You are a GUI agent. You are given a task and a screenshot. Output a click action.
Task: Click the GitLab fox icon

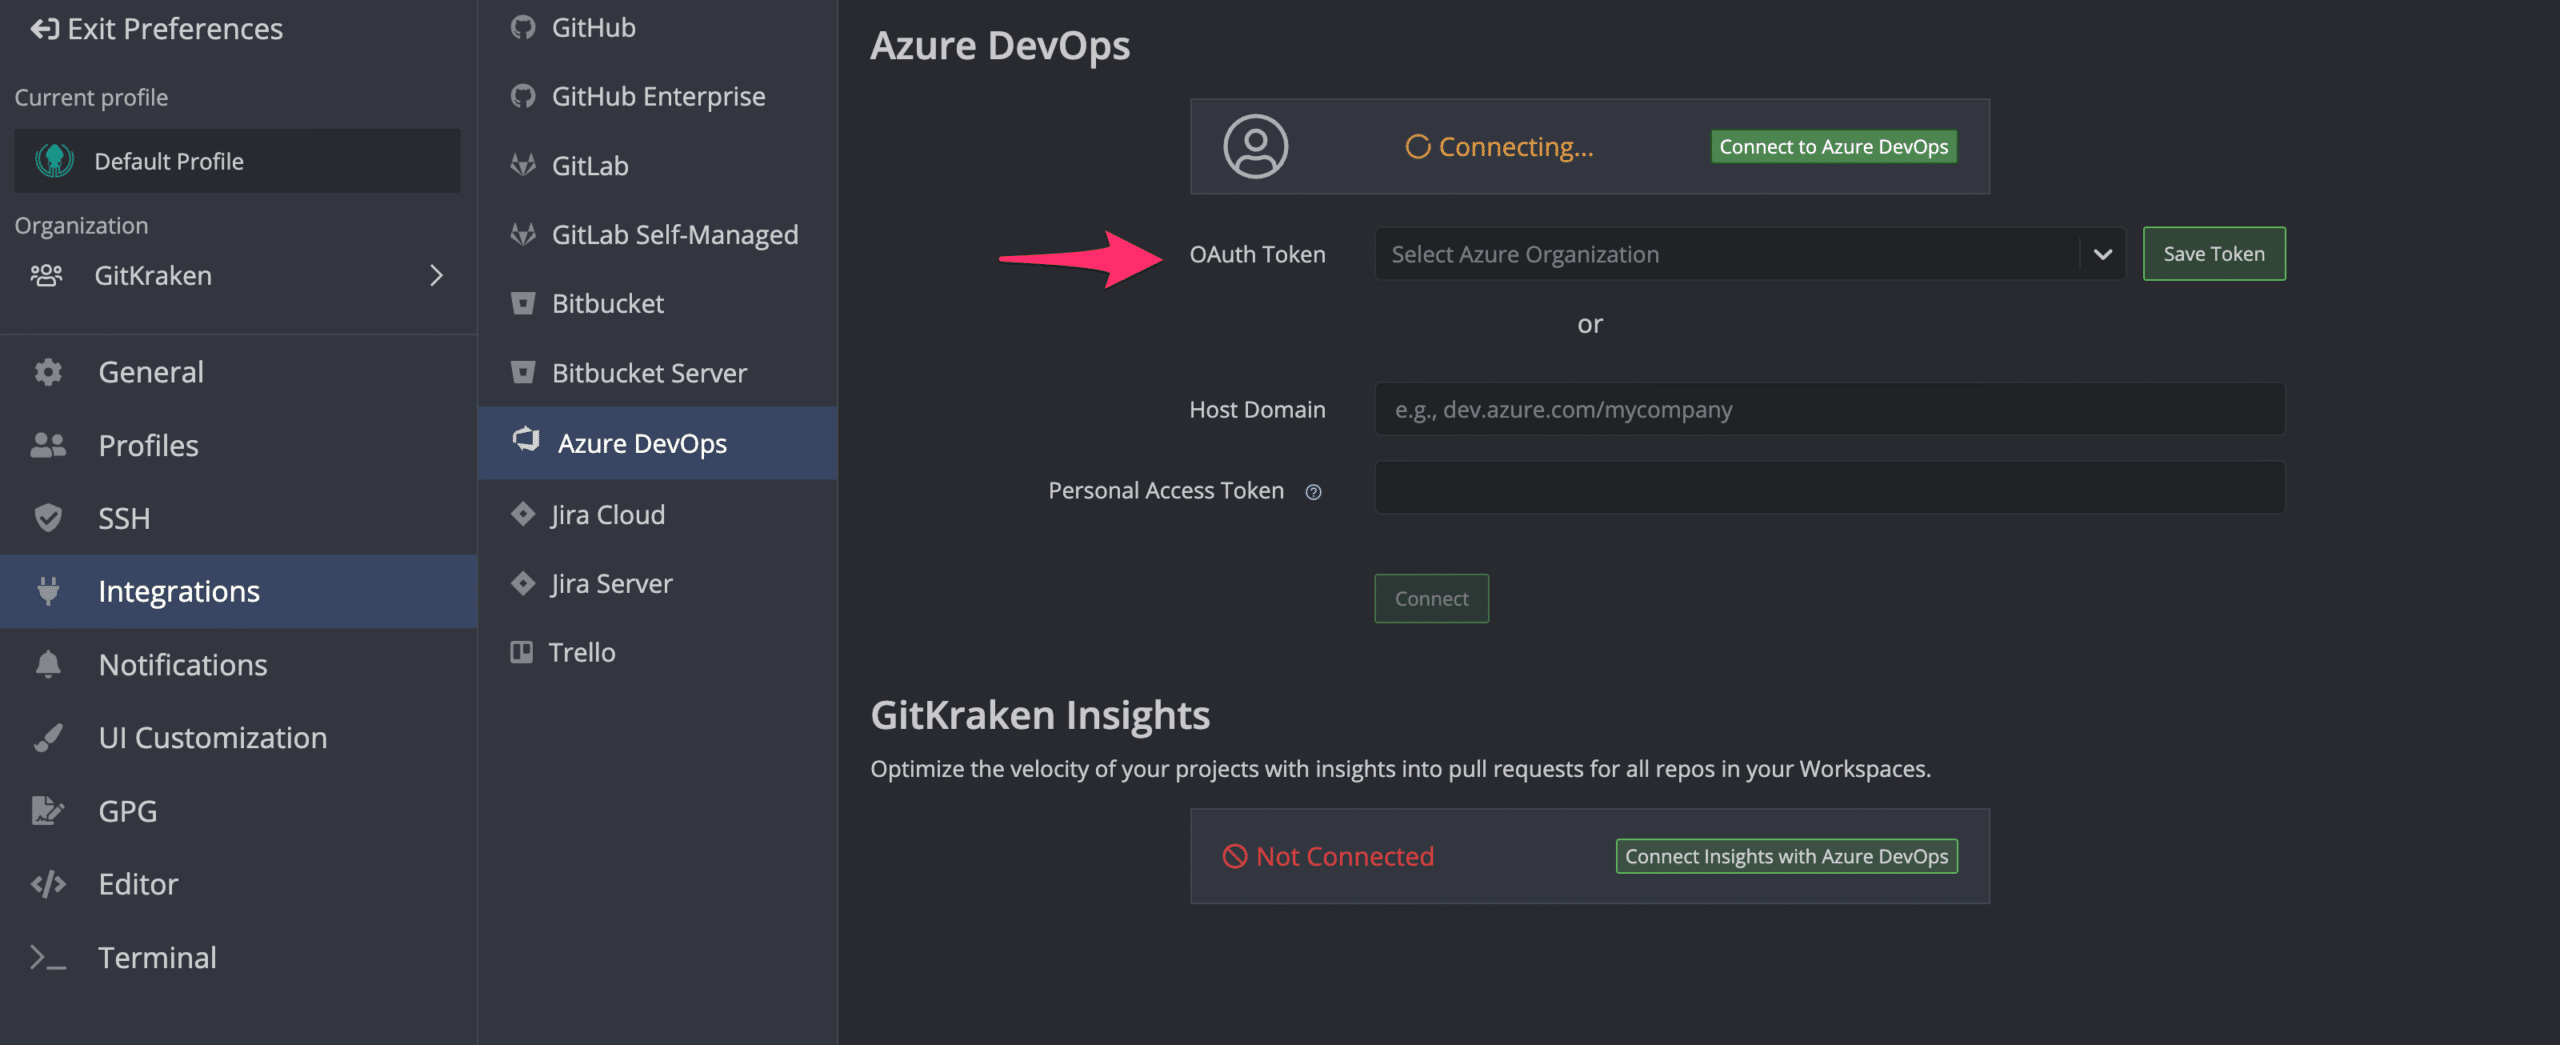pos(523,165)
